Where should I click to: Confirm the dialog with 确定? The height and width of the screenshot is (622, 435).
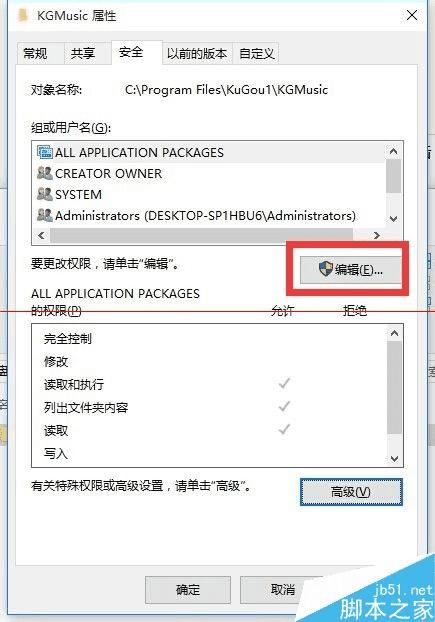coord(188,589)
